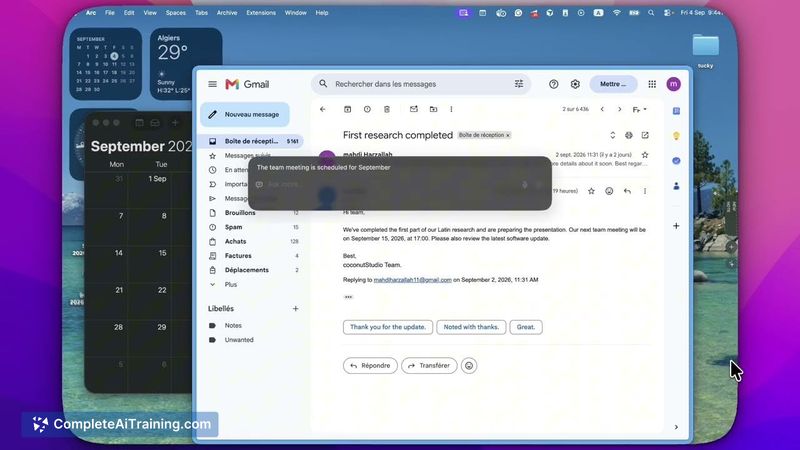
Task: Add emoji reaction in message header
Action: 609,191
